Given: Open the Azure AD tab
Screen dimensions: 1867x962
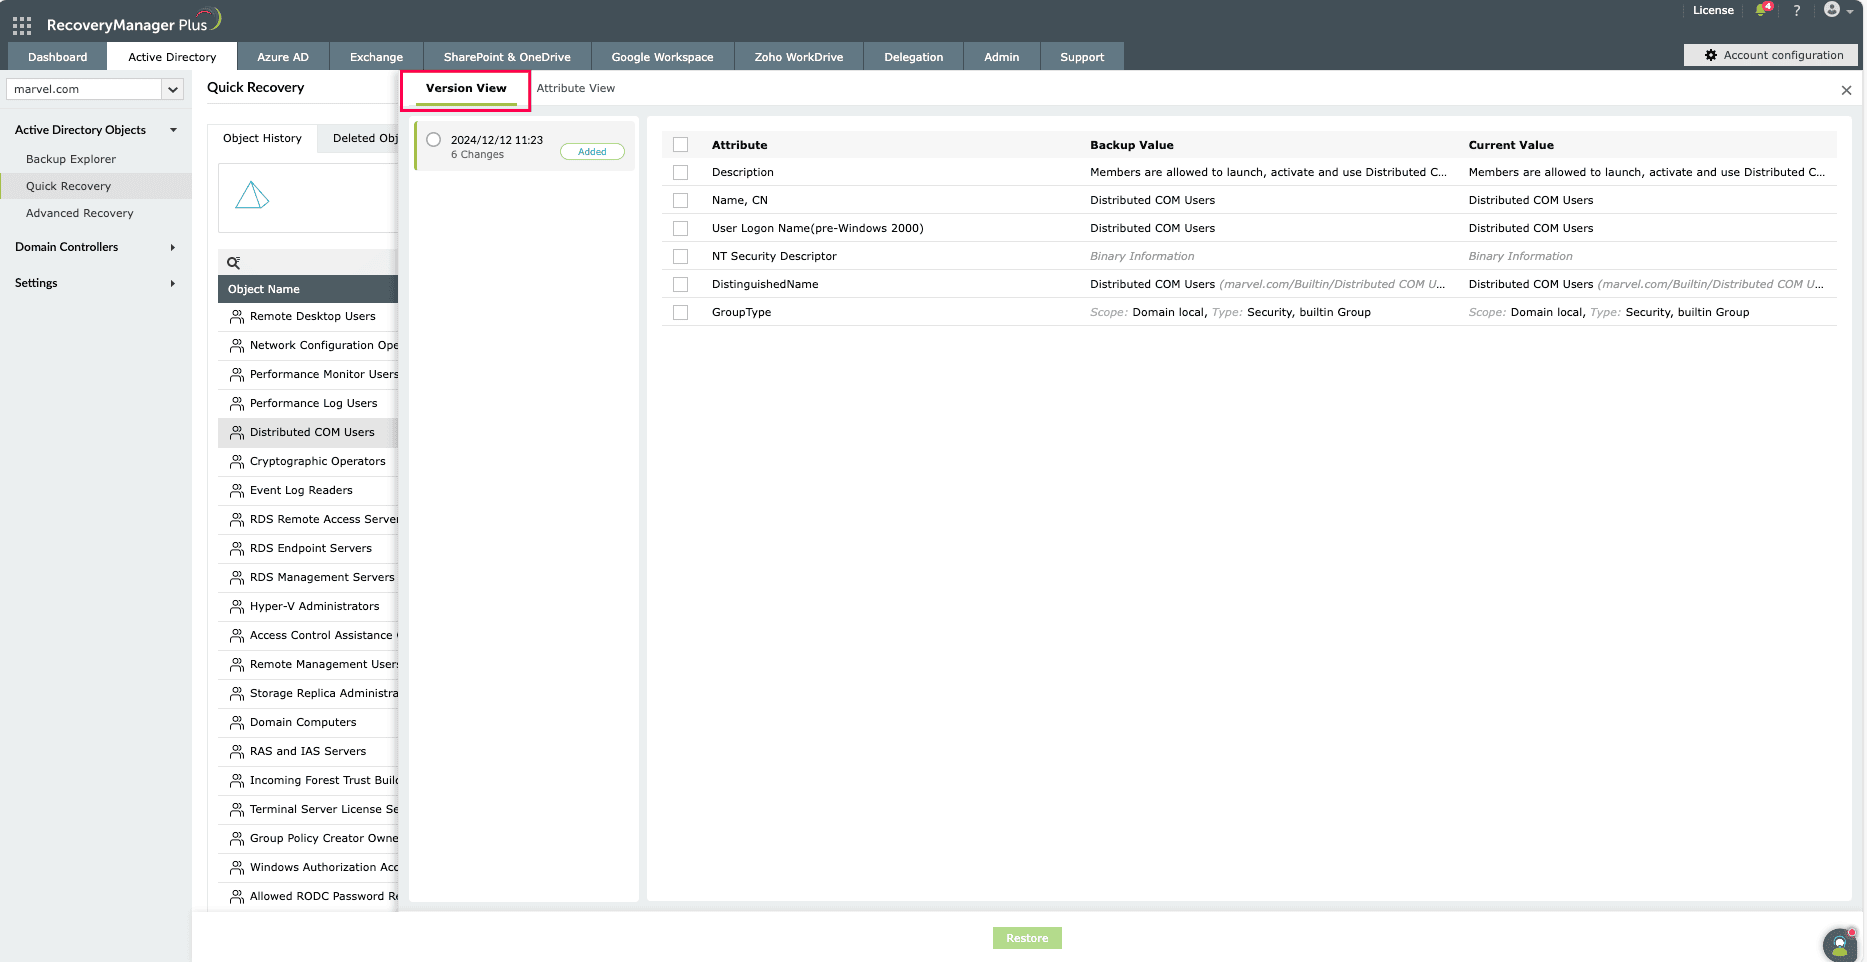Looking at the screenshot, I should pyautogui.click(x=283, y=57).
